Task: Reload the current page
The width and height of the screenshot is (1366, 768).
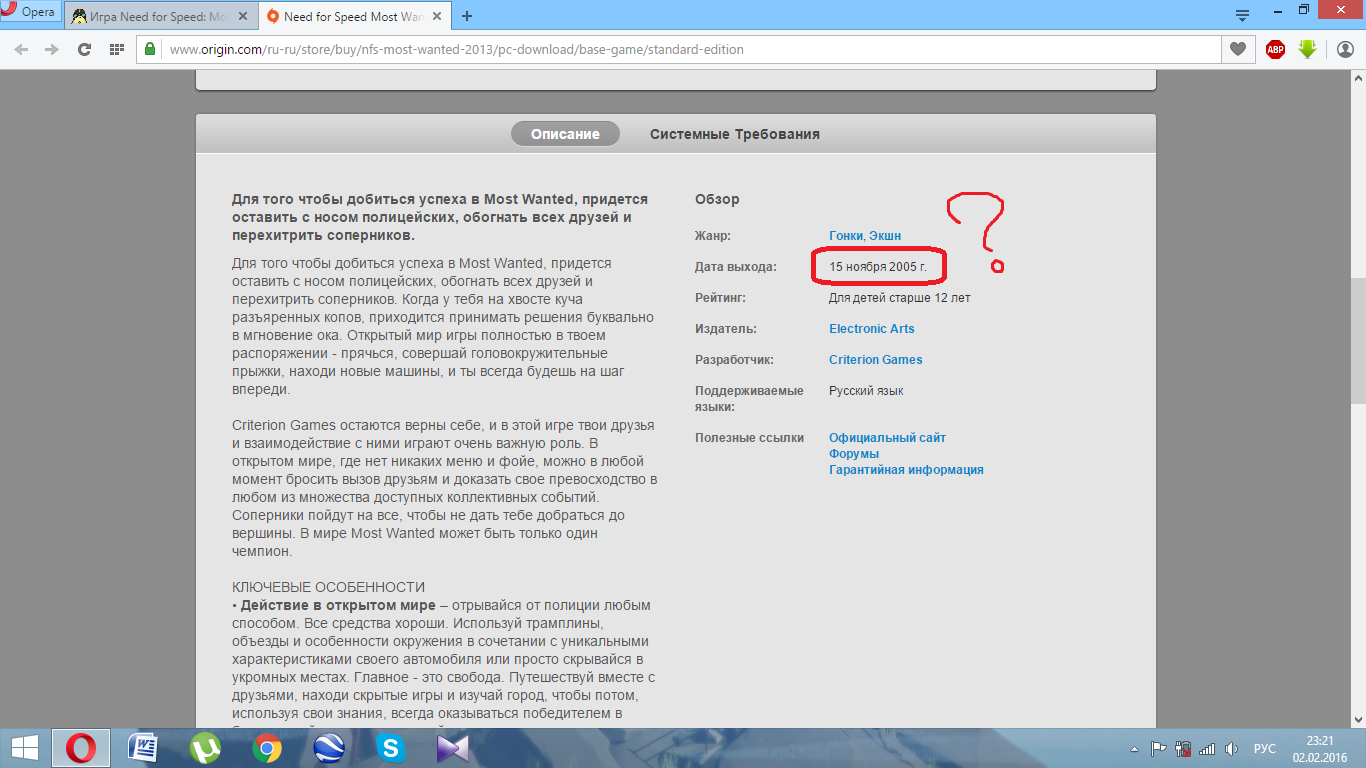Action: pos(84,49)
